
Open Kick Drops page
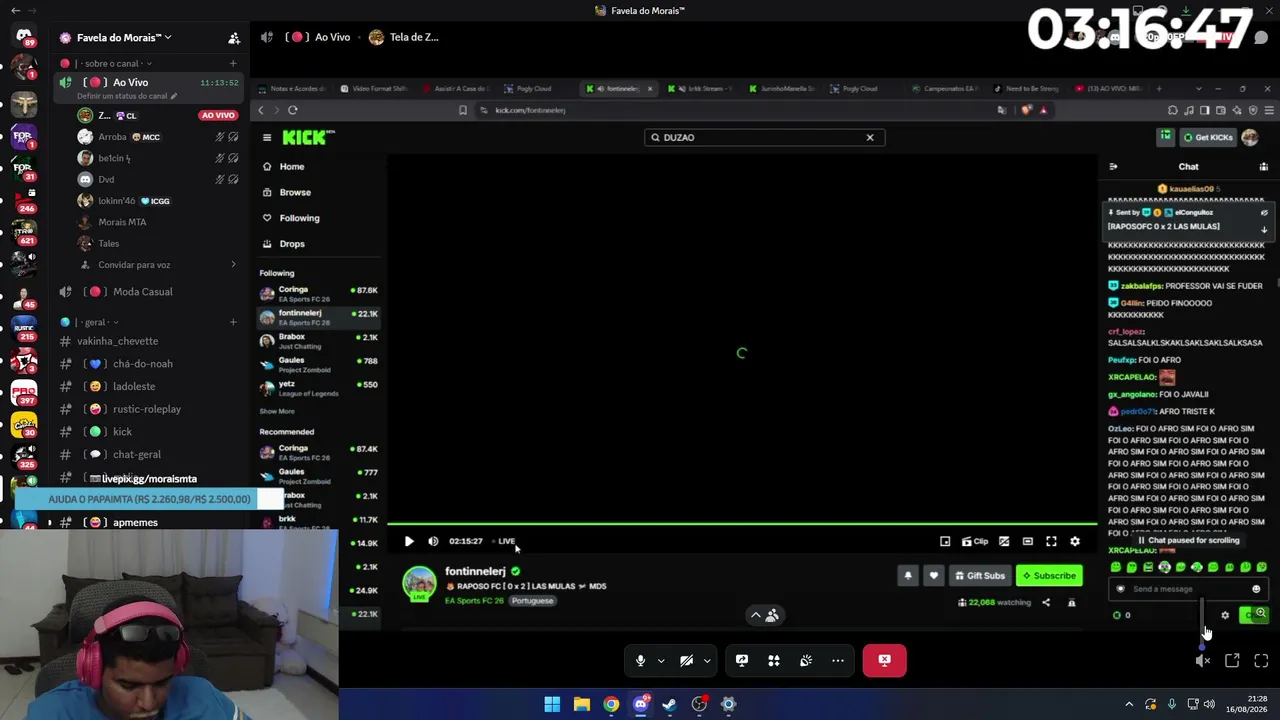[292, 244]
